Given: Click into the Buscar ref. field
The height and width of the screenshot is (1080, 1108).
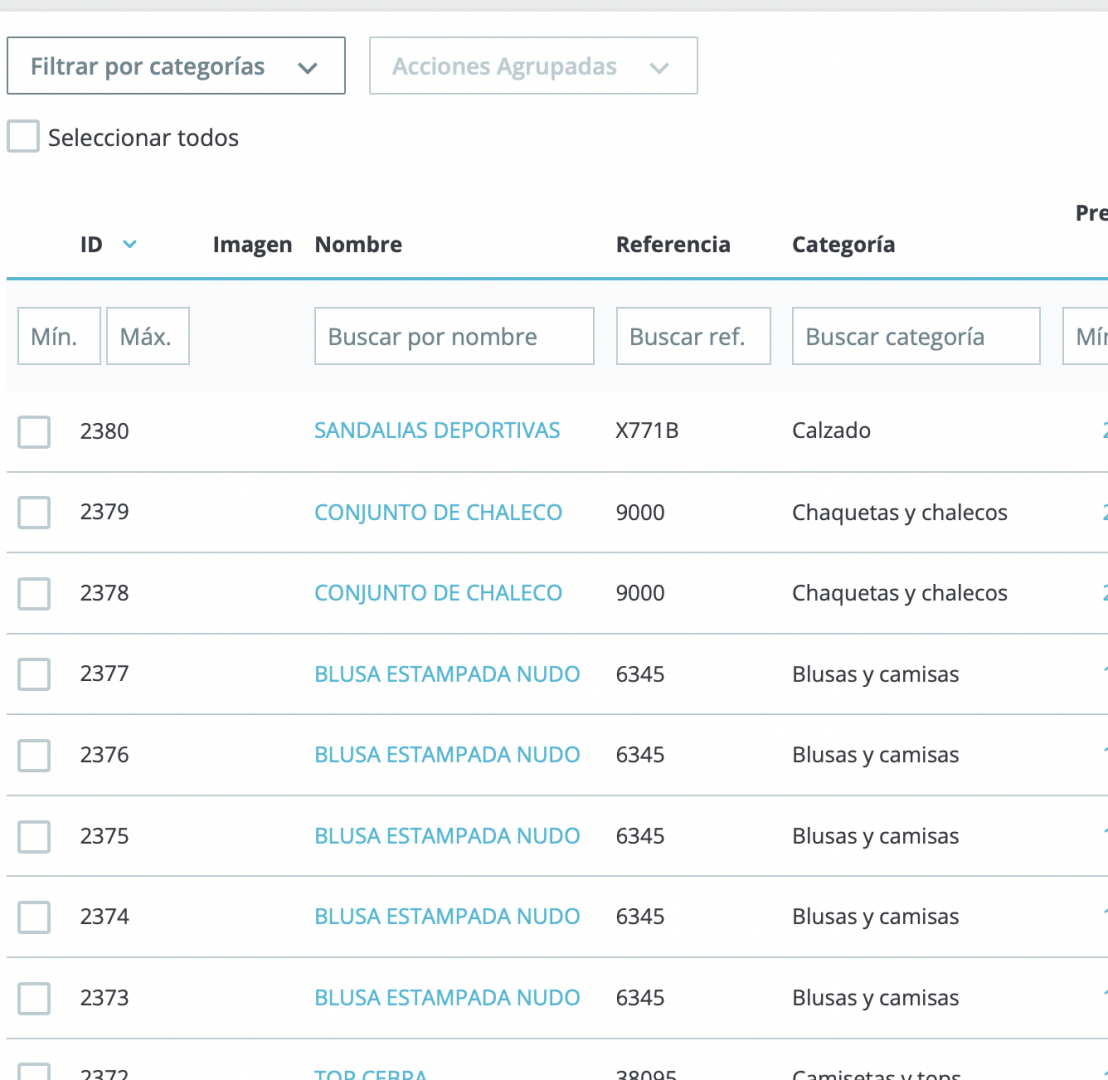Looking at the screenshot, I should click(x=693, y=336).
